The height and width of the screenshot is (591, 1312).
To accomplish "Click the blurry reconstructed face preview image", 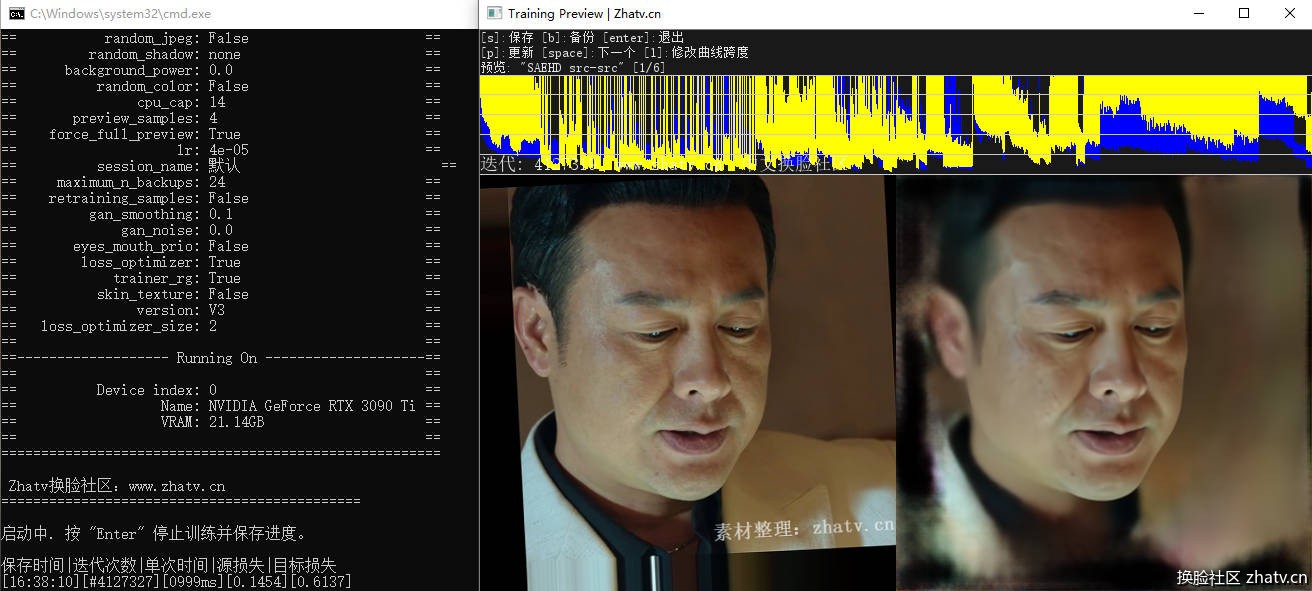I will coord(1103,383).
